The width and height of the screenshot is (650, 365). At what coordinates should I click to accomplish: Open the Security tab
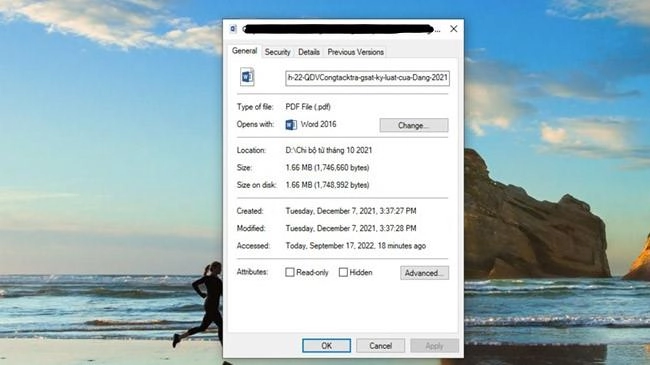point(277,52)
